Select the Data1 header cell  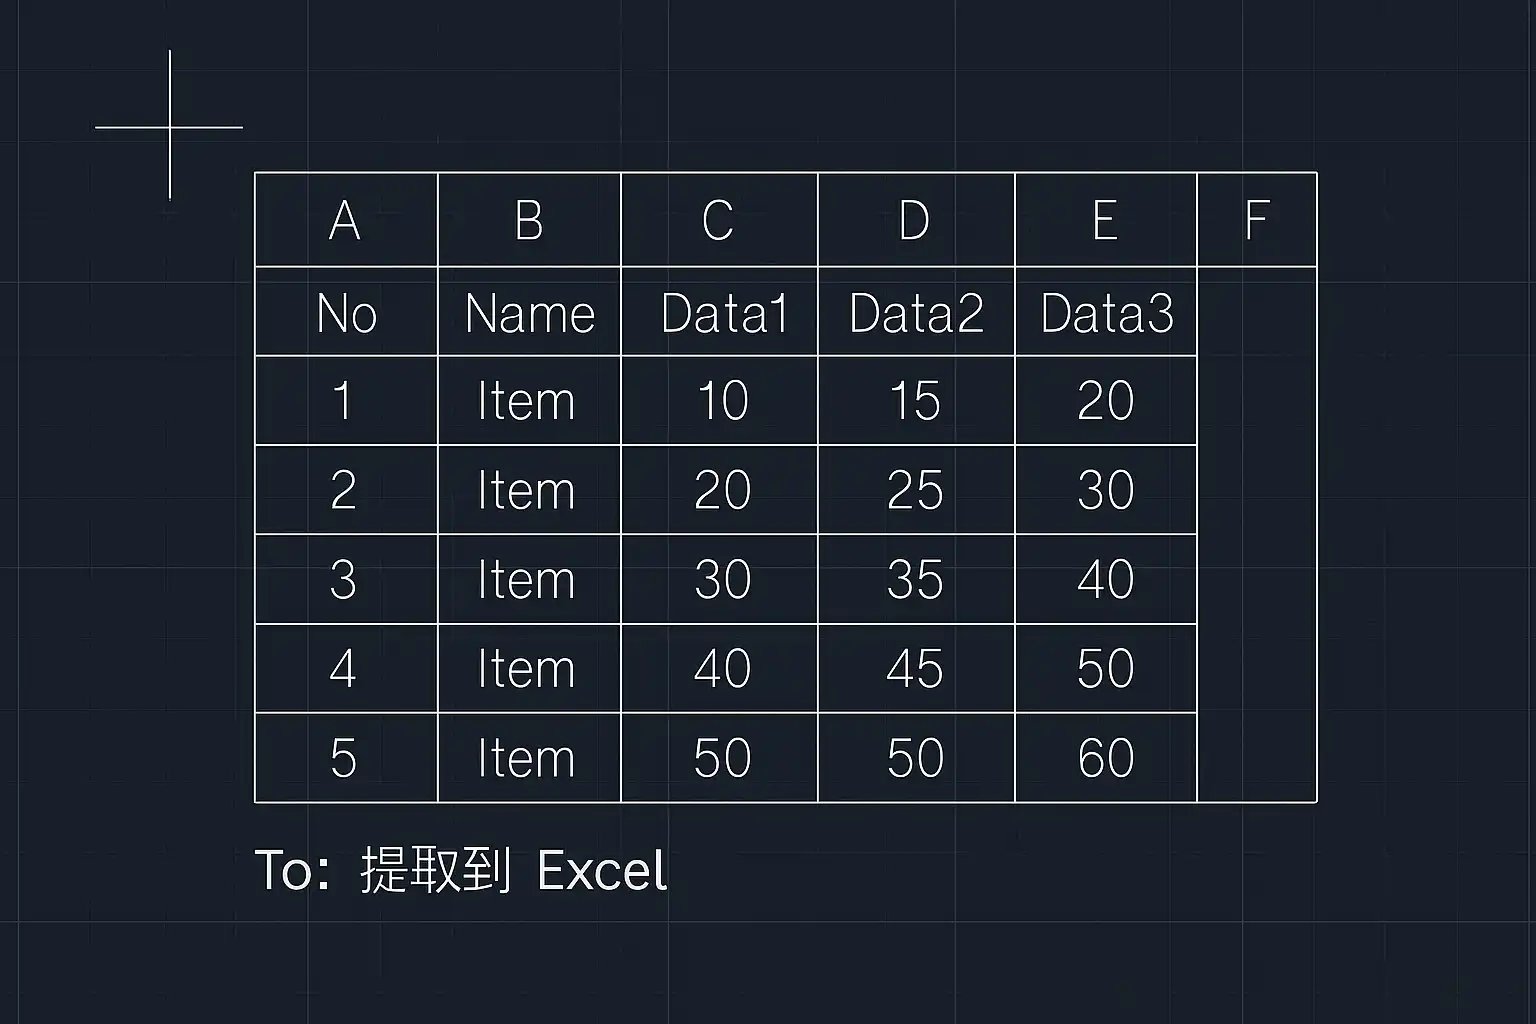(719, 311)
